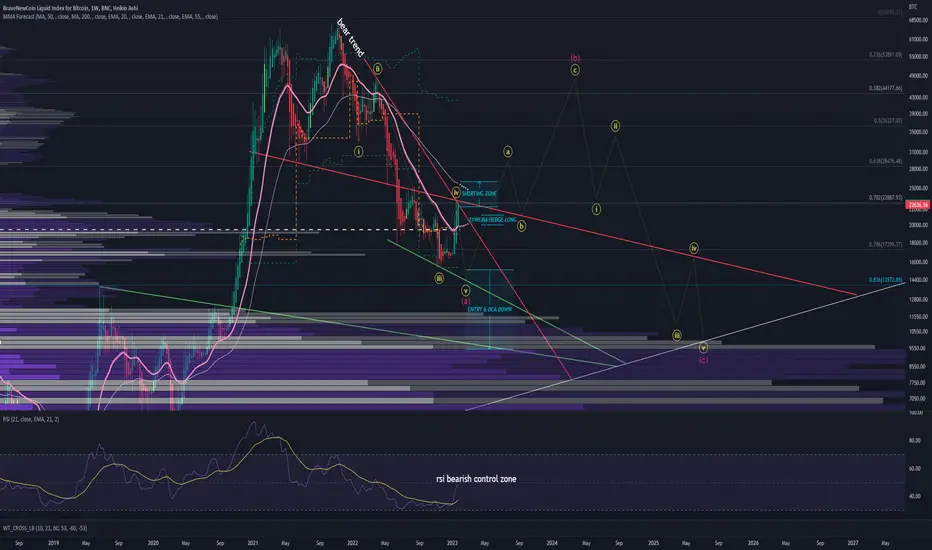Screen dimensions: 932x550
Task: Click the 0.236(53891.09) Fibonacci level label
Action: [886, 55]
